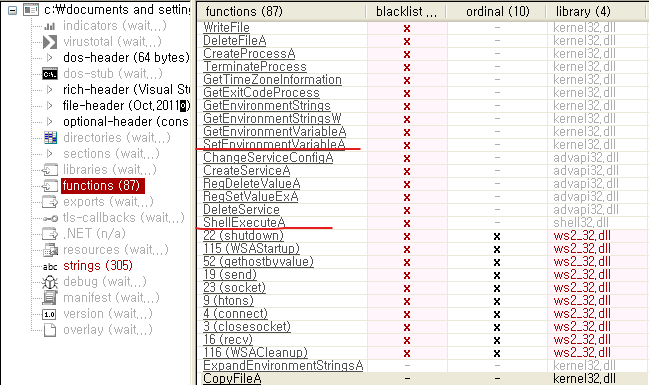Click the directories grid icon

tap(50, 137)
